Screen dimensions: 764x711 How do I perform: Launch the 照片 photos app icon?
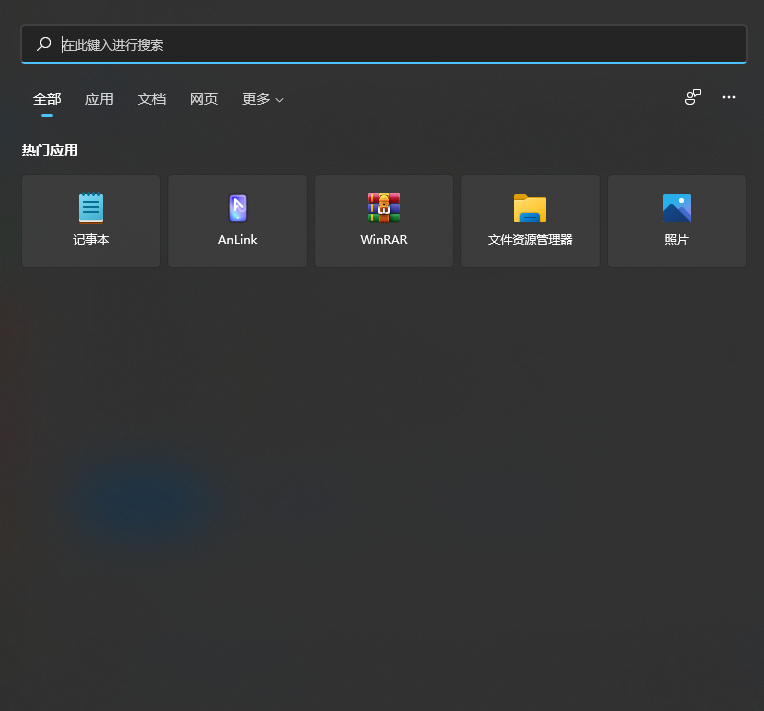pyautogui.click(x=677, y=208)
